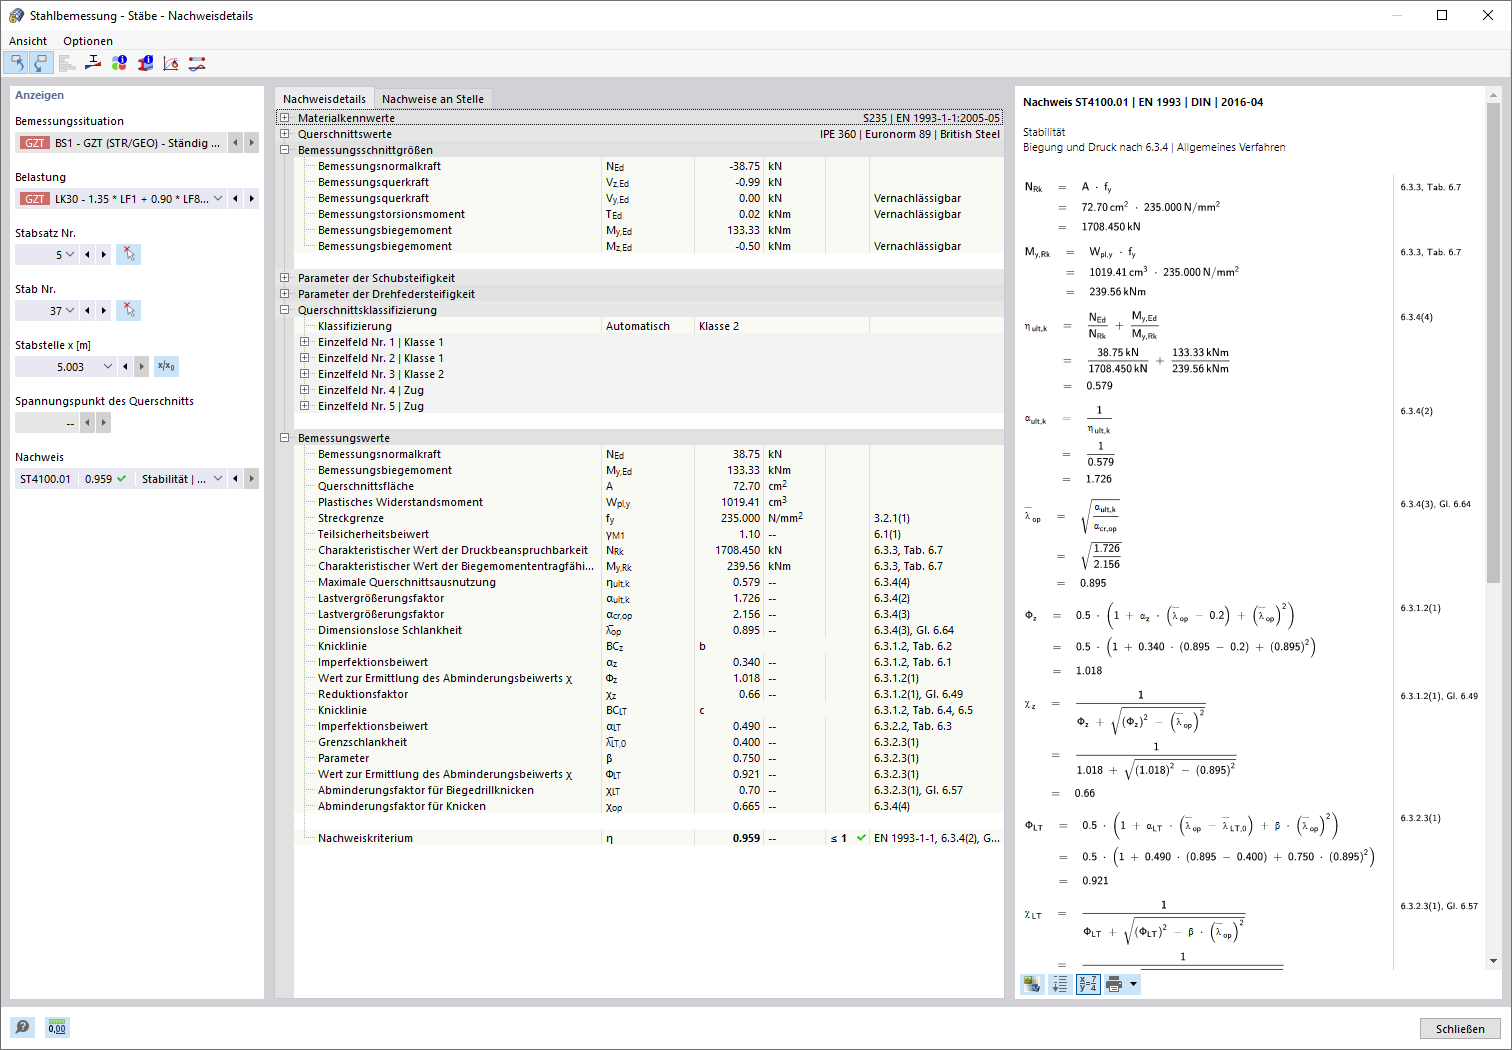
Task: Go to next Belastung load combination
Action: coord(251,198)
